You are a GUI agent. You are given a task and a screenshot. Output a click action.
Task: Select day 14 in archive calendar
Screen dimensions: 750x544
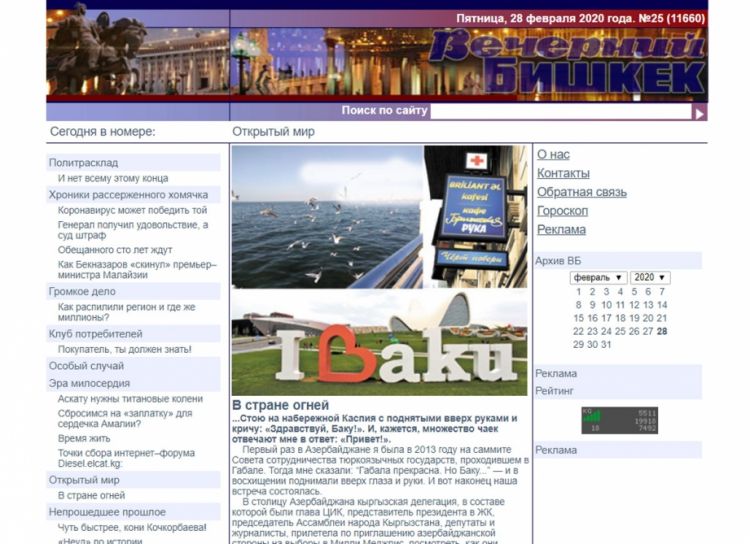(x=662, y=305)
